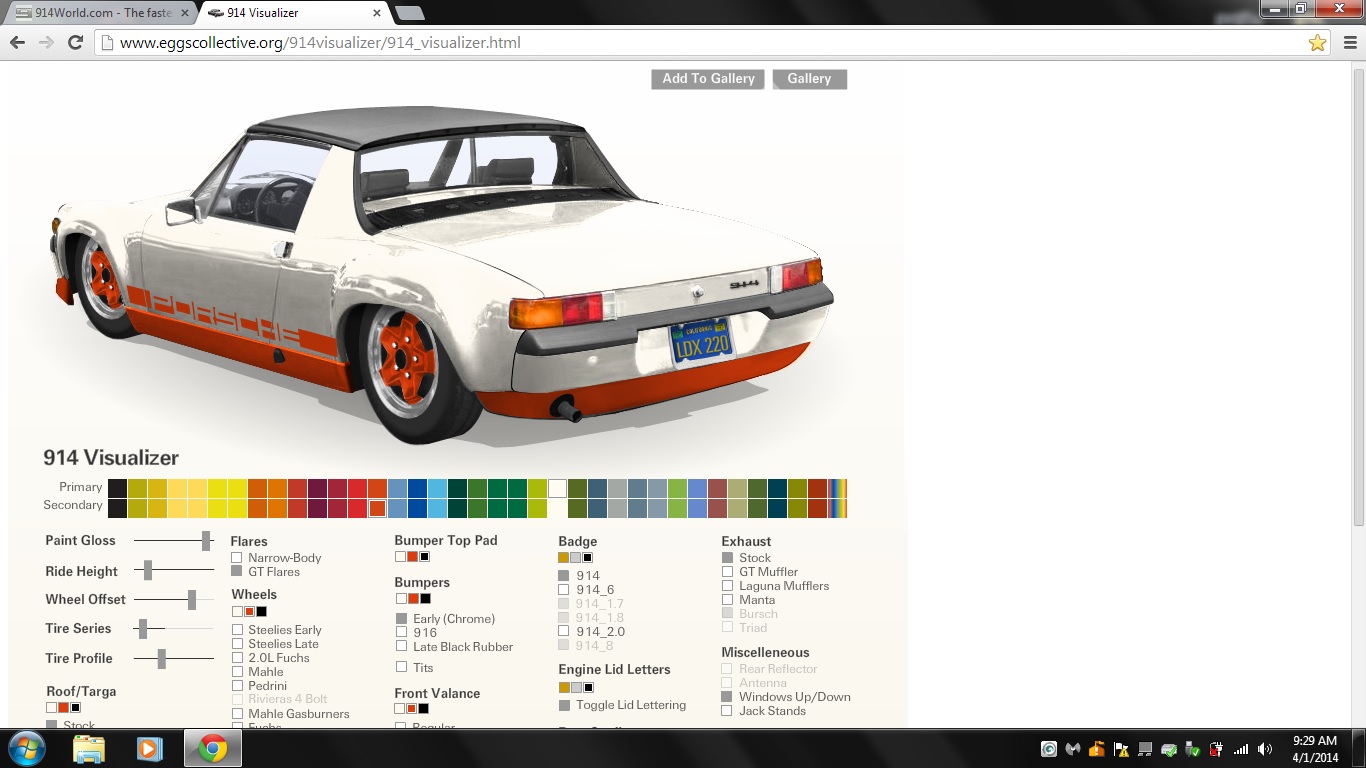This screenshot has height=768, width=1366.
Task: Set wheel color to black swatch
Action: tap(262, 612)
